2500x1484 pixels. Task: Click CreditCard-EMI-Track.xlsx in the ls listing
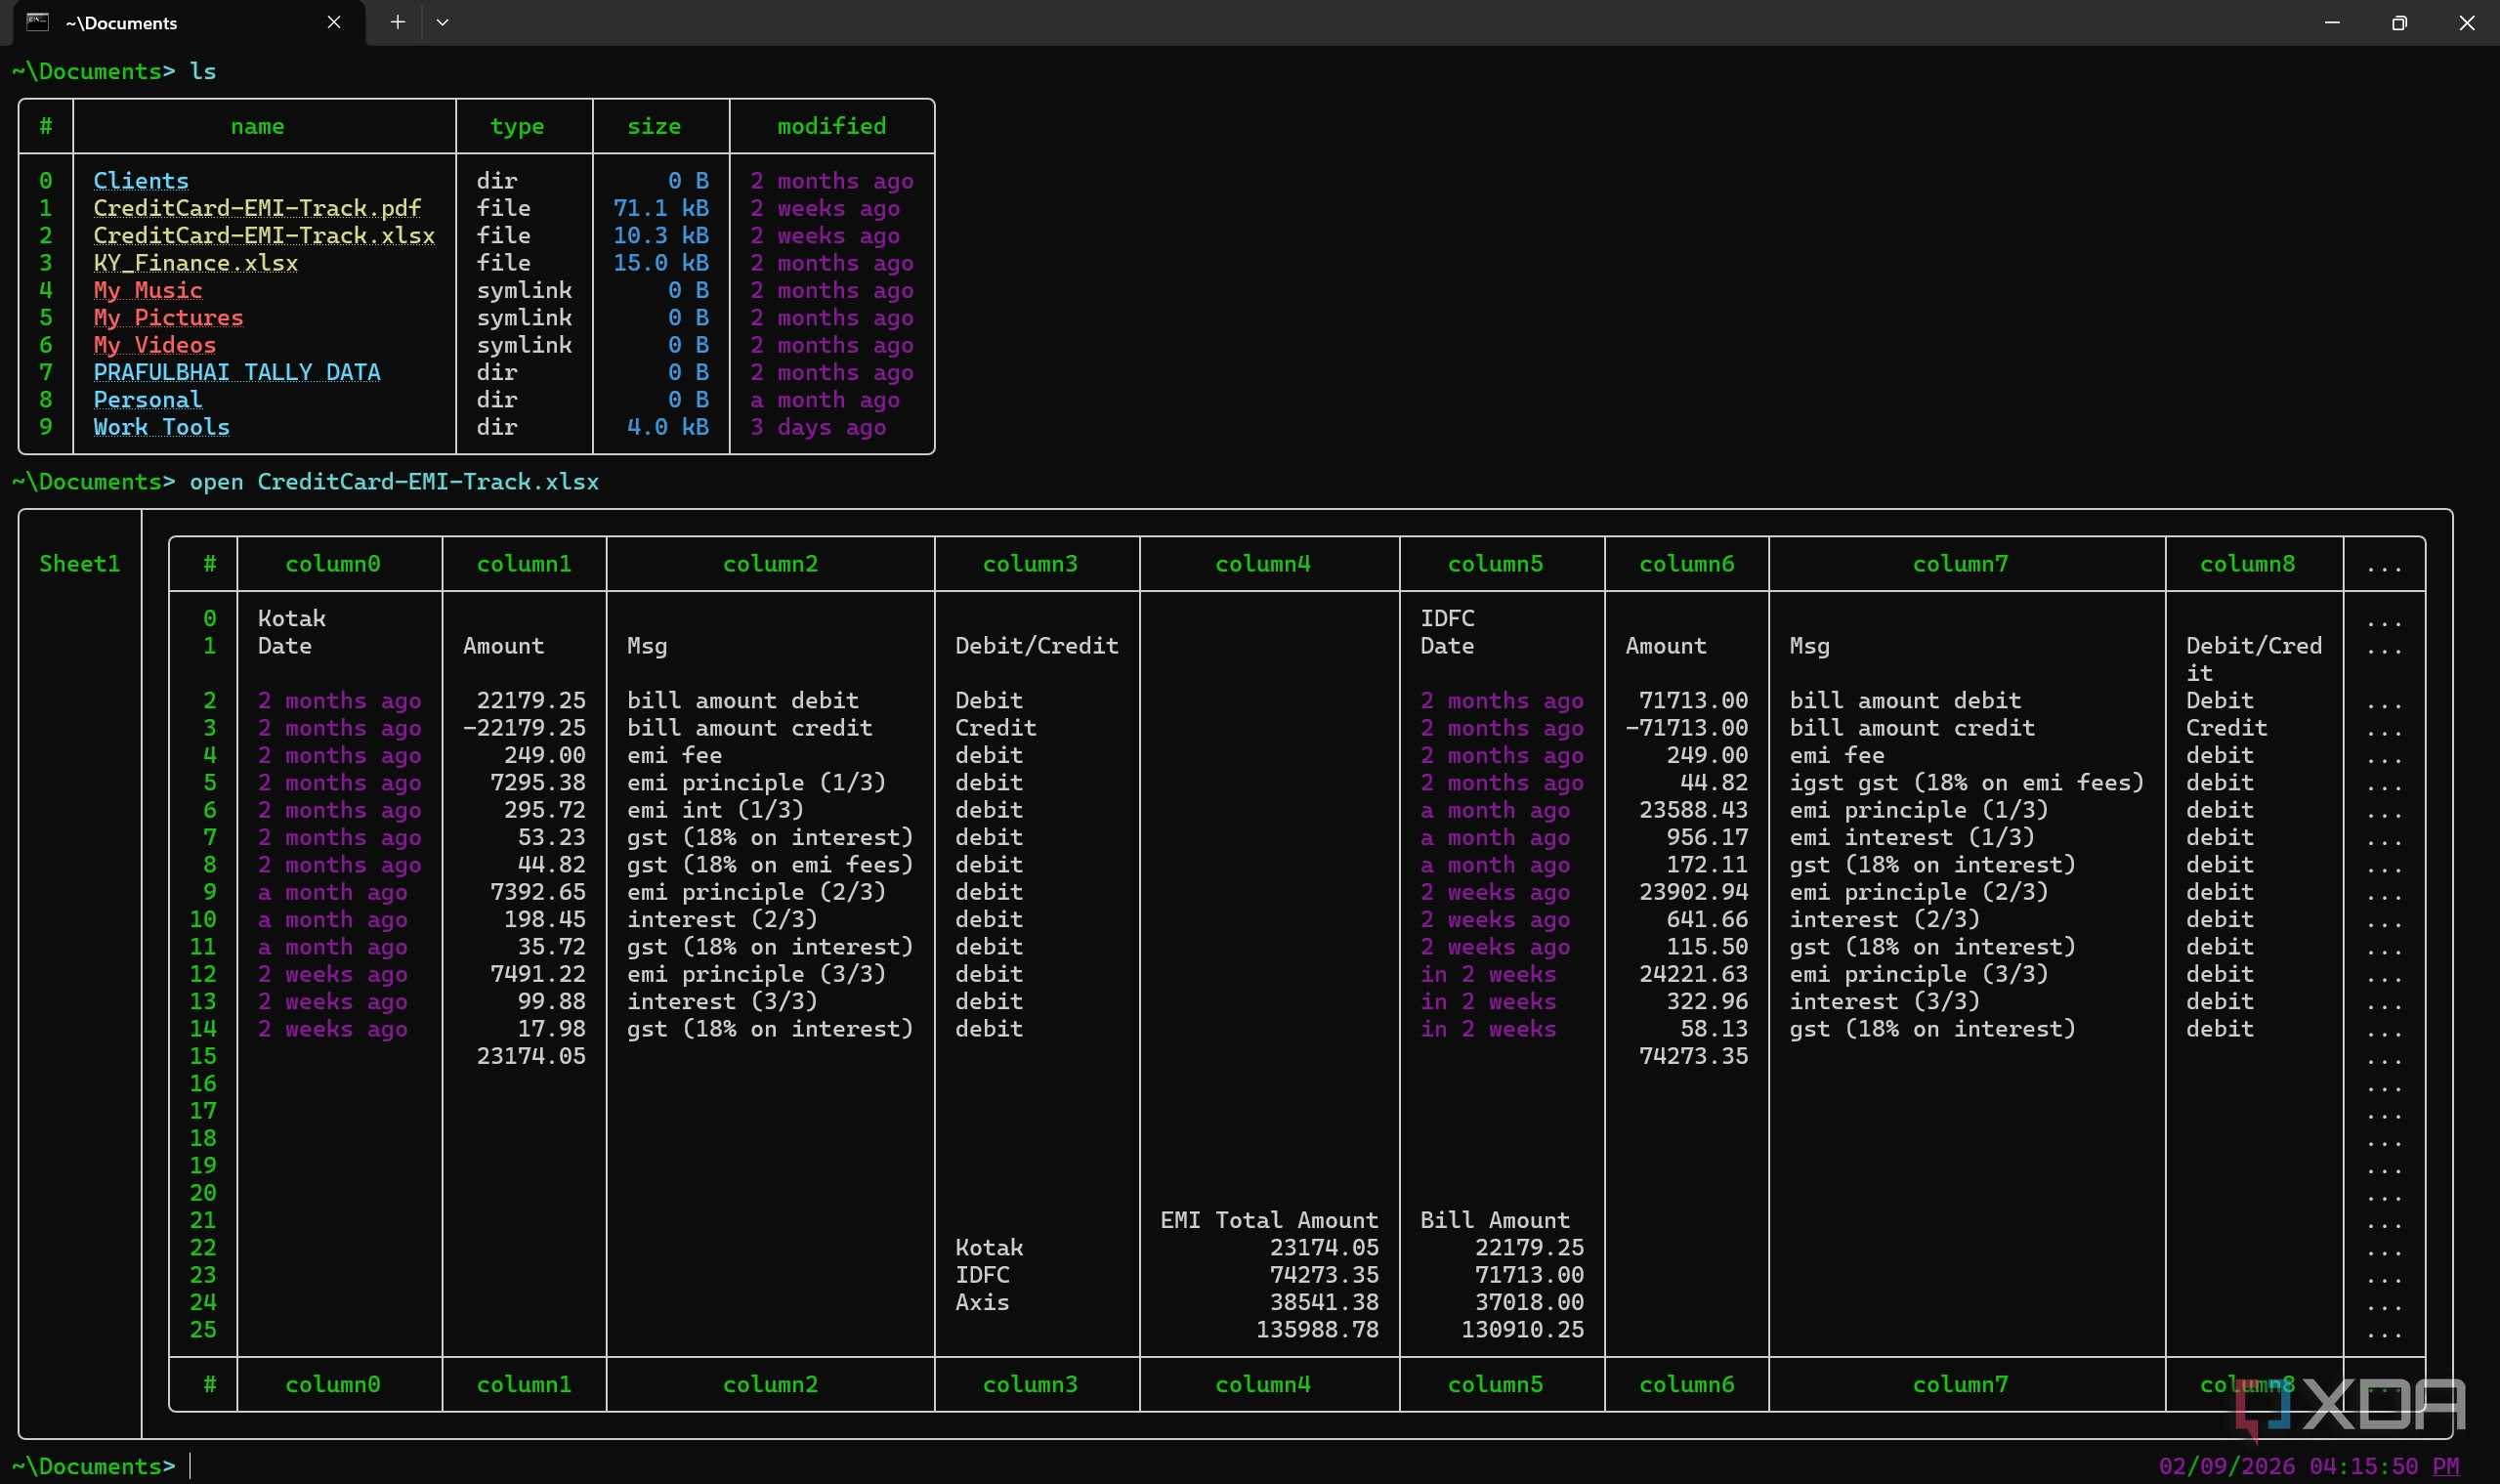[264, 235]
